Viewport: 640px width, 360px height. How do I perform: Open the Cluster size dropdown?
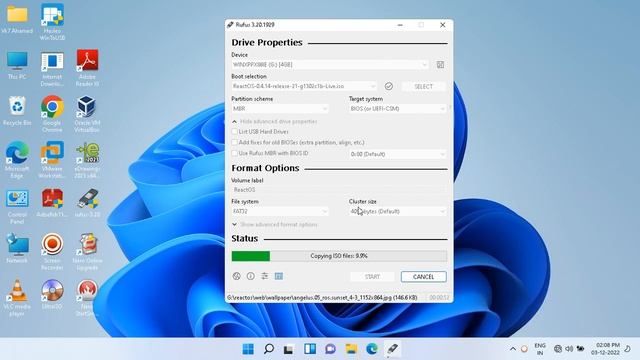click(397, 211)
